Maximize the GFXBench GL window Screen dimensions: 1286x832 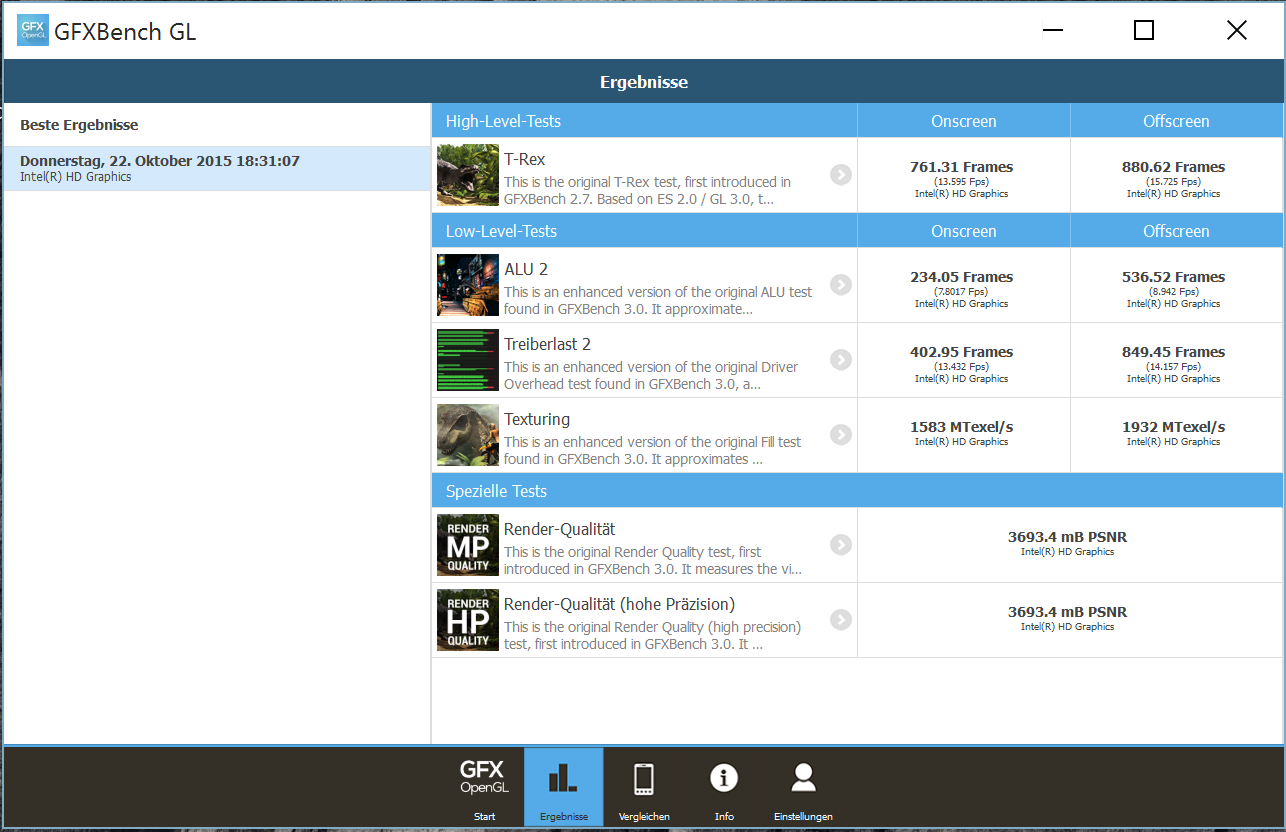[1144, 30]
